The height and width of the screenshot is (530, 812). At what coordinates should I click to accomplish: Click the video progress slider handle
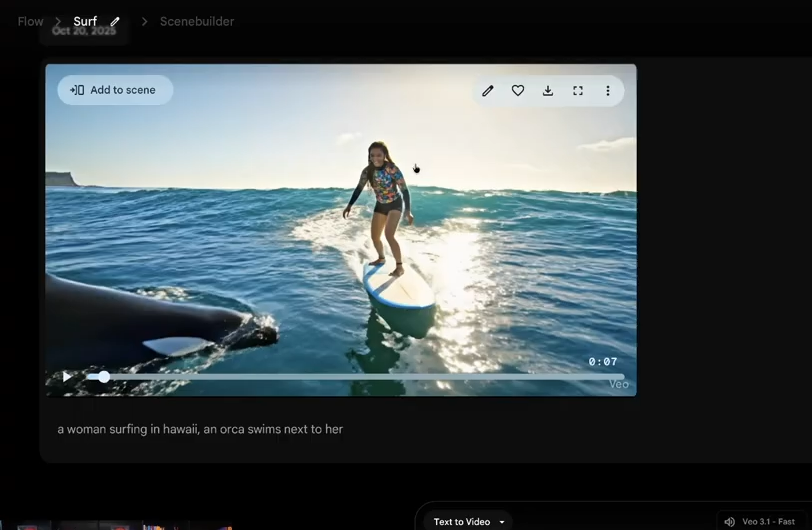click(x=104, y=377)
